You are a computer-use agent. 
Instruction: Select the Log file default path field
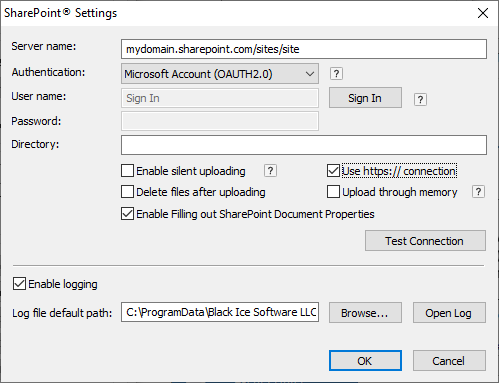[220, 312]
